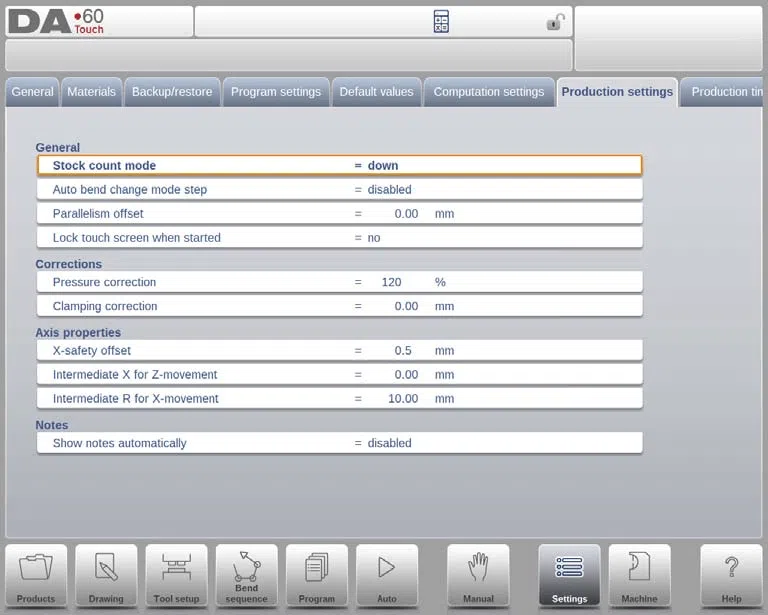Click the 'down' stock count value
This screenshot has width=768, height=615.
pyautogui.click(x=383, y=166)
